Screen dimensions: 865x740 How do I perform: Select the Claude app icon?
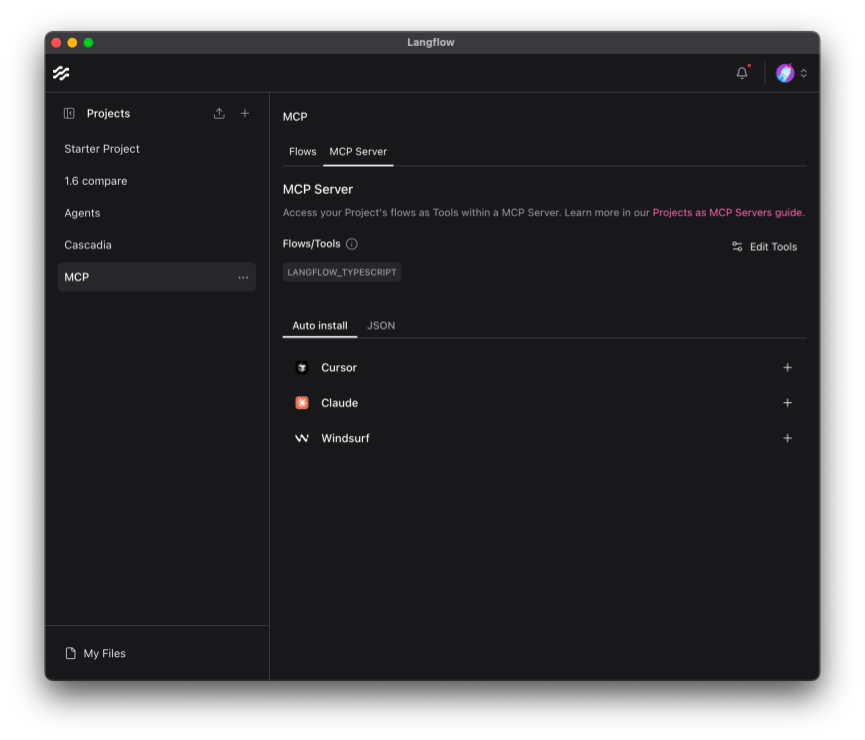click(302, 402)
